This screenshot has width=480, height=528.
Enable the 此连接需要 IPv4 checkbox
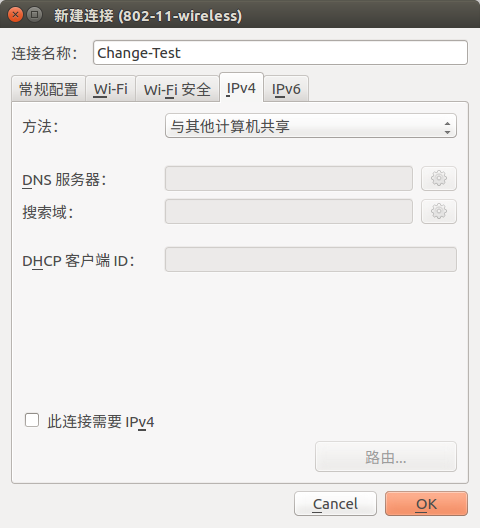pyautogui.click(x=32, y=420)
